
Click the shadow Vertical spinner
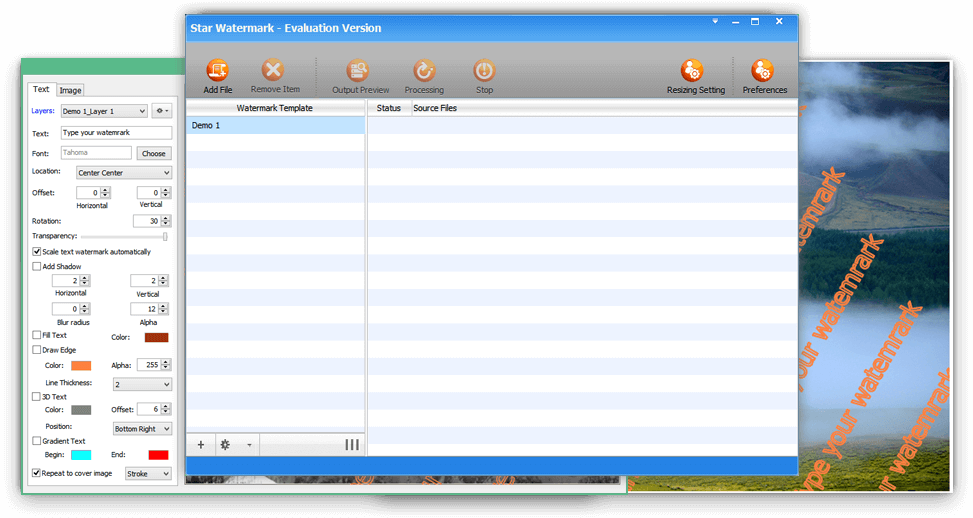pos(149,281)
